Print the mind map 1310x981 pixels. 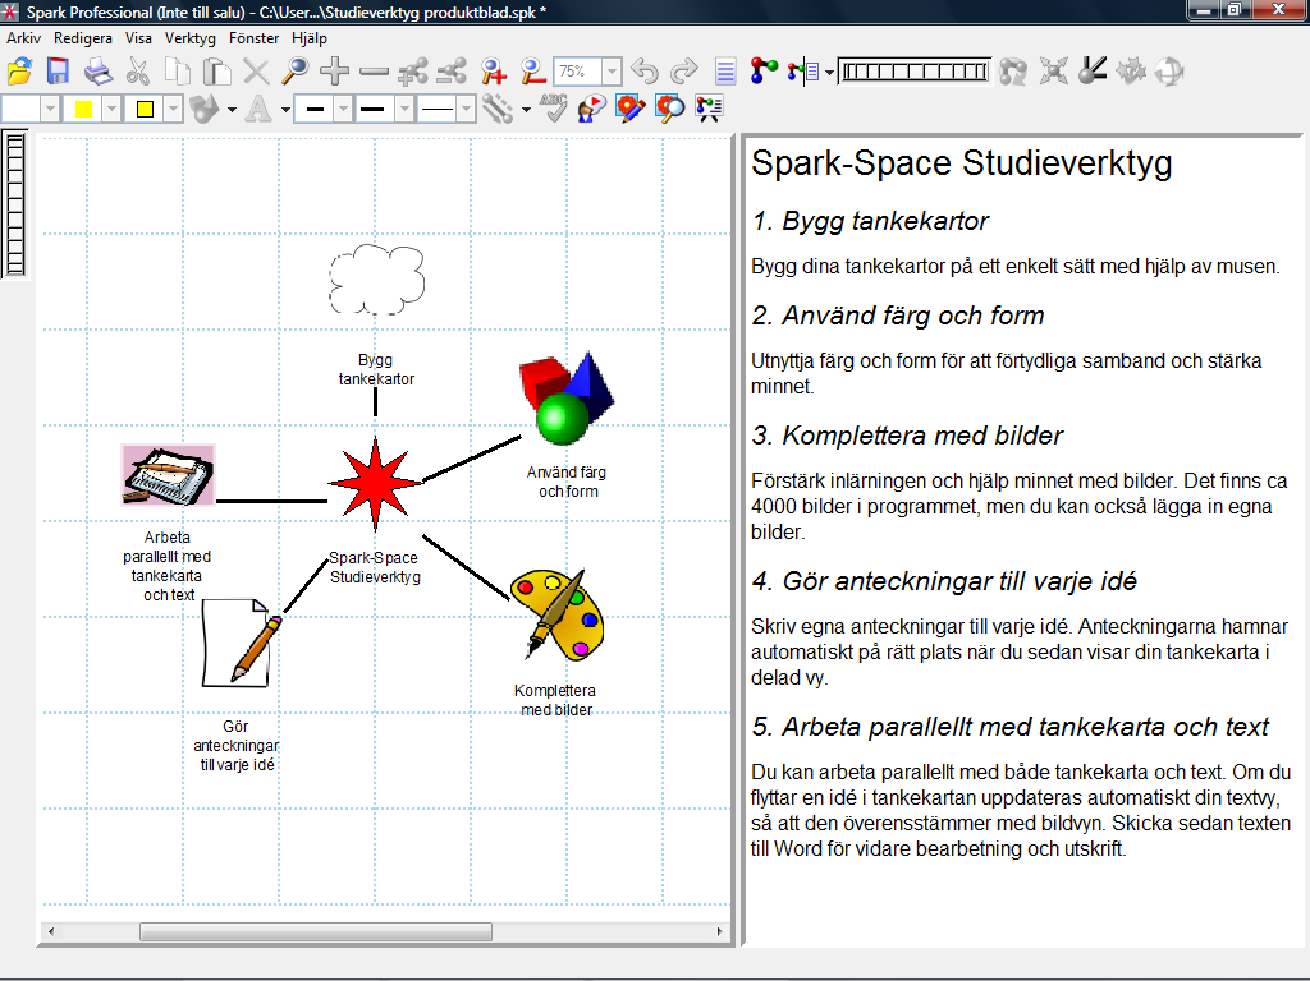(98, 71)
